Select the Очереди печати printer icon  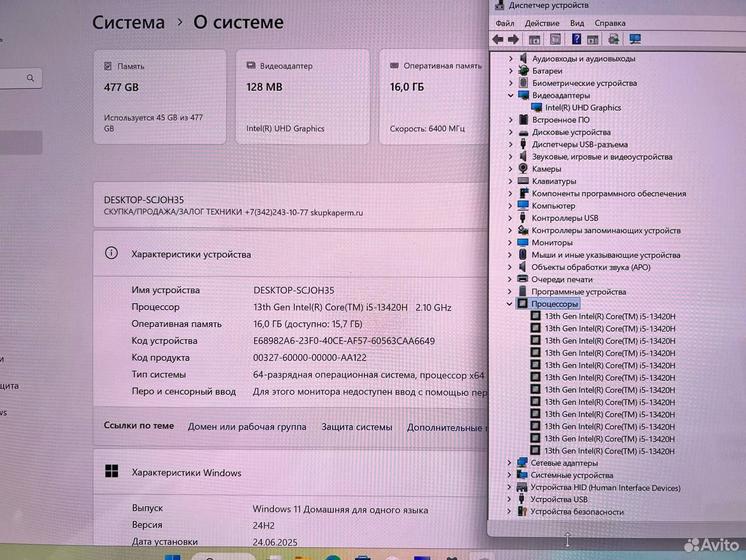point(522,279)
